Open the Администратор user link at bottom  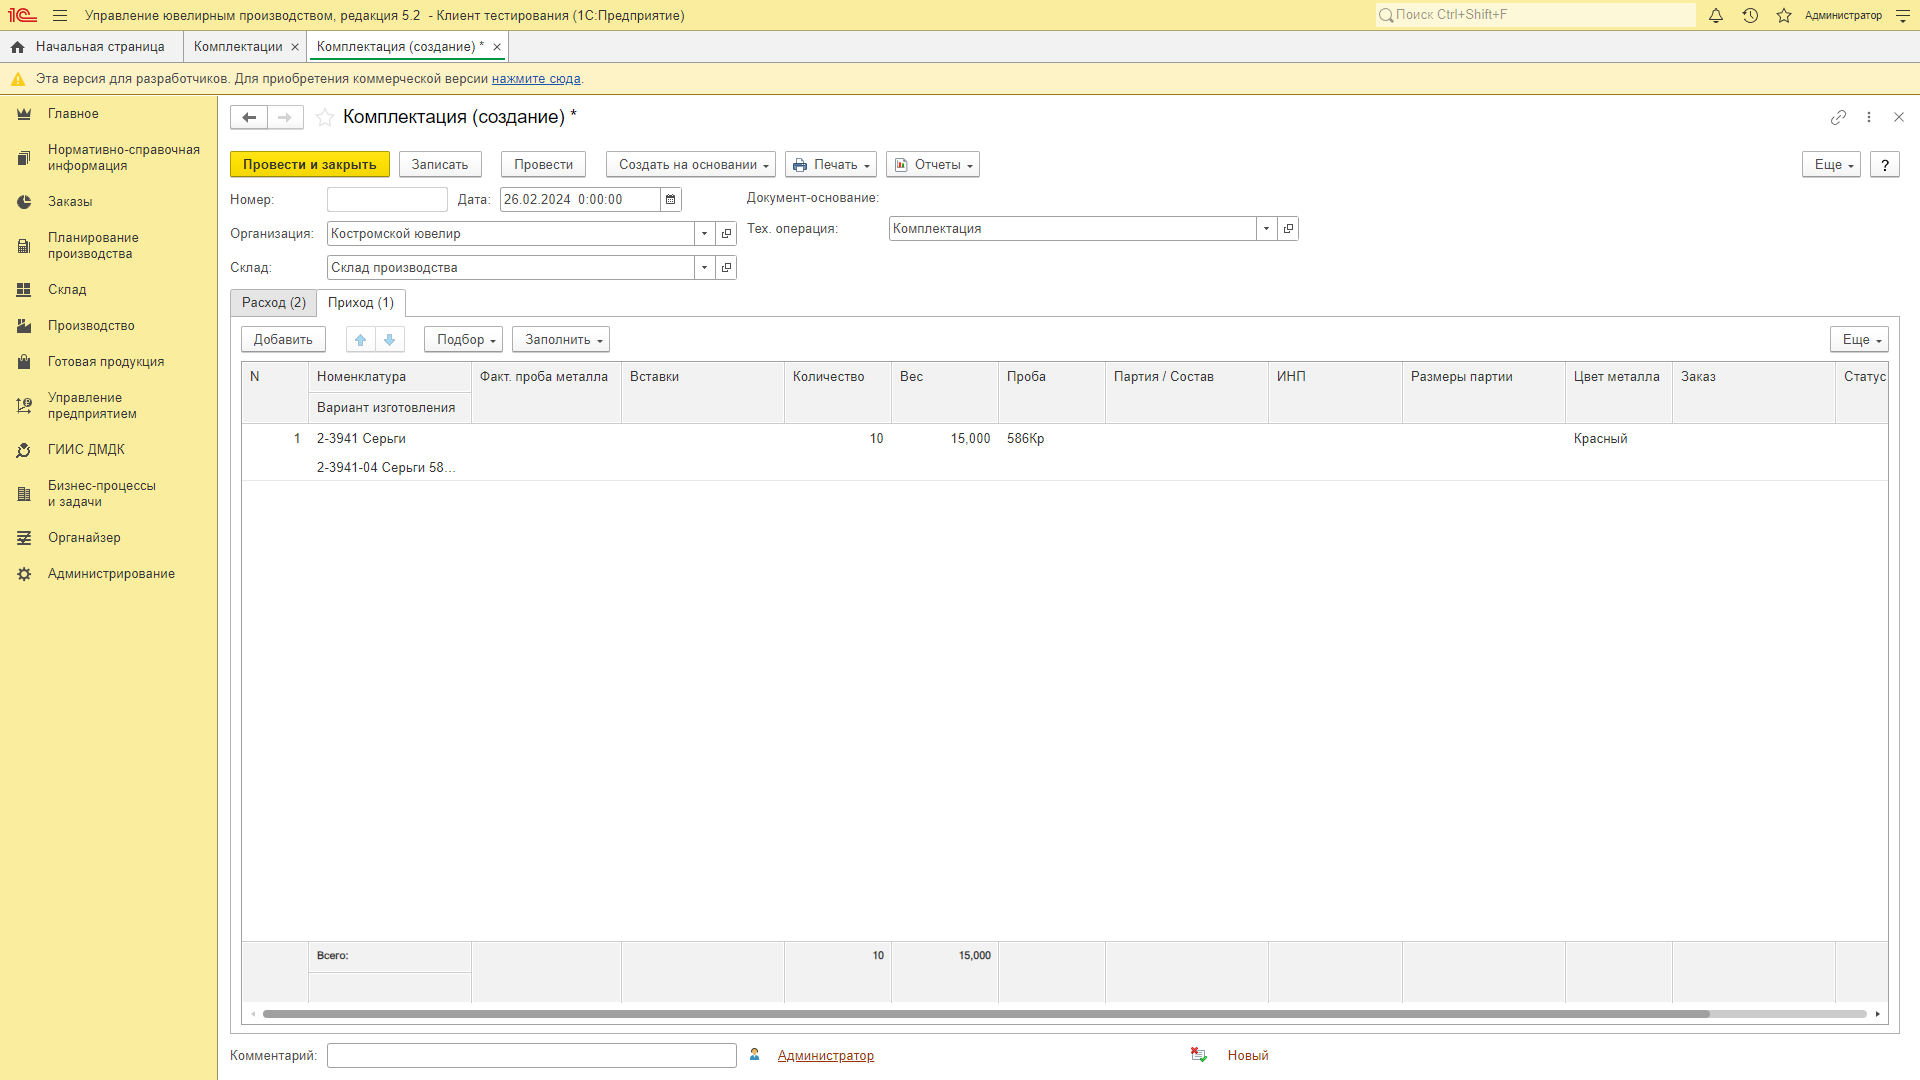tap(826, 1055)
